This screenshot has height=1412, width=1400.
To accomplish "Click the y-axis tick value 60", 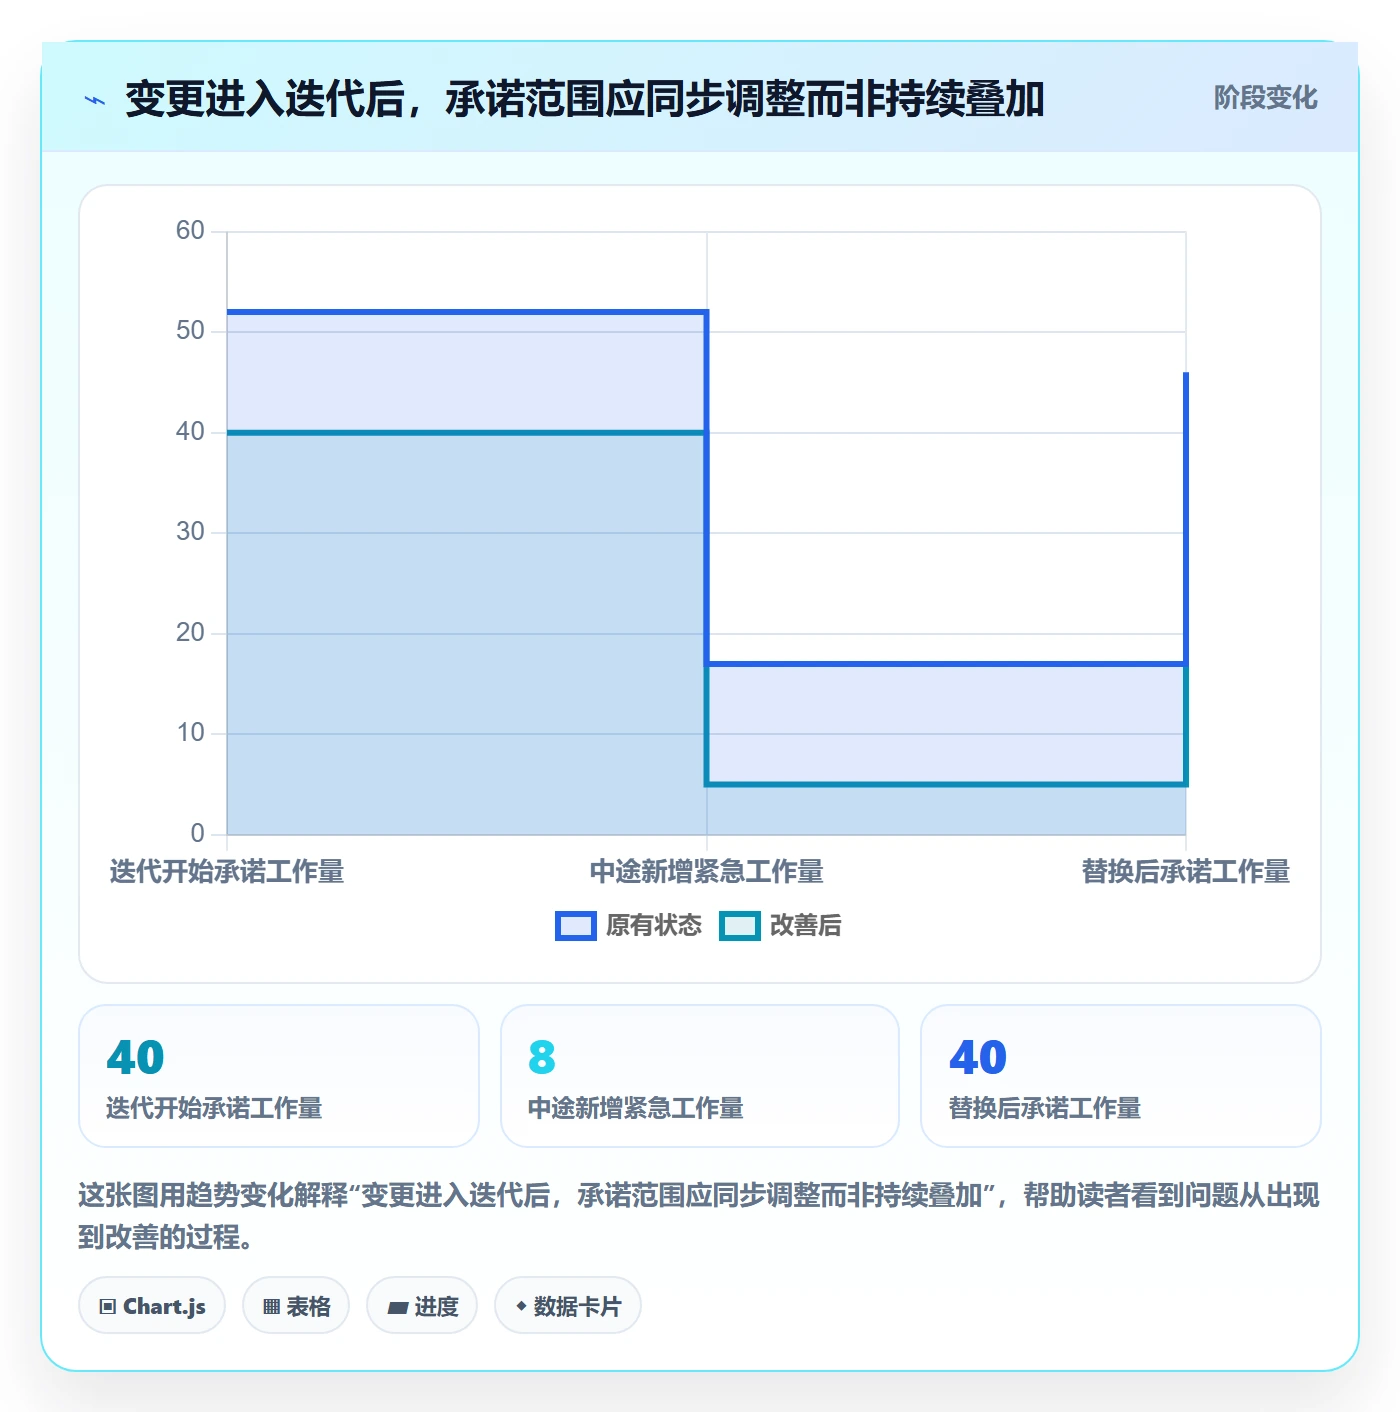I will [x=190, y=231].
